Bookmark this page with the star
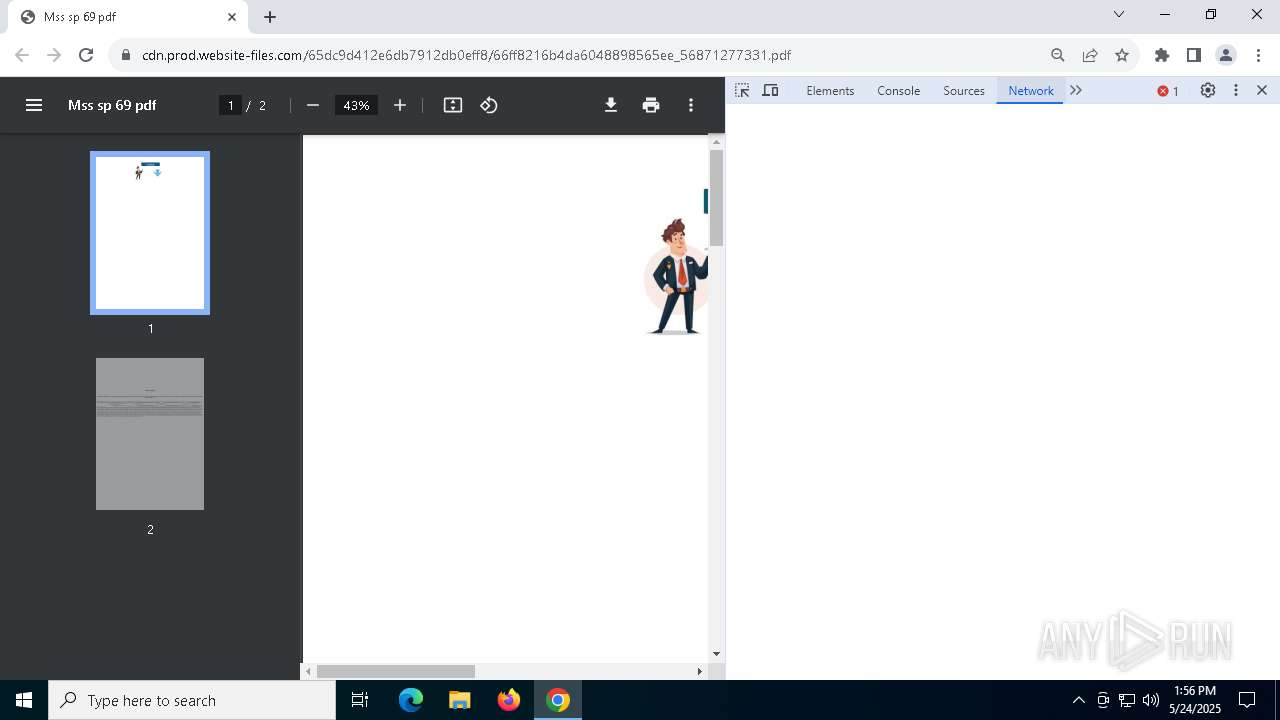This screenshot has height=720, width=1280. pos(1122,55)
